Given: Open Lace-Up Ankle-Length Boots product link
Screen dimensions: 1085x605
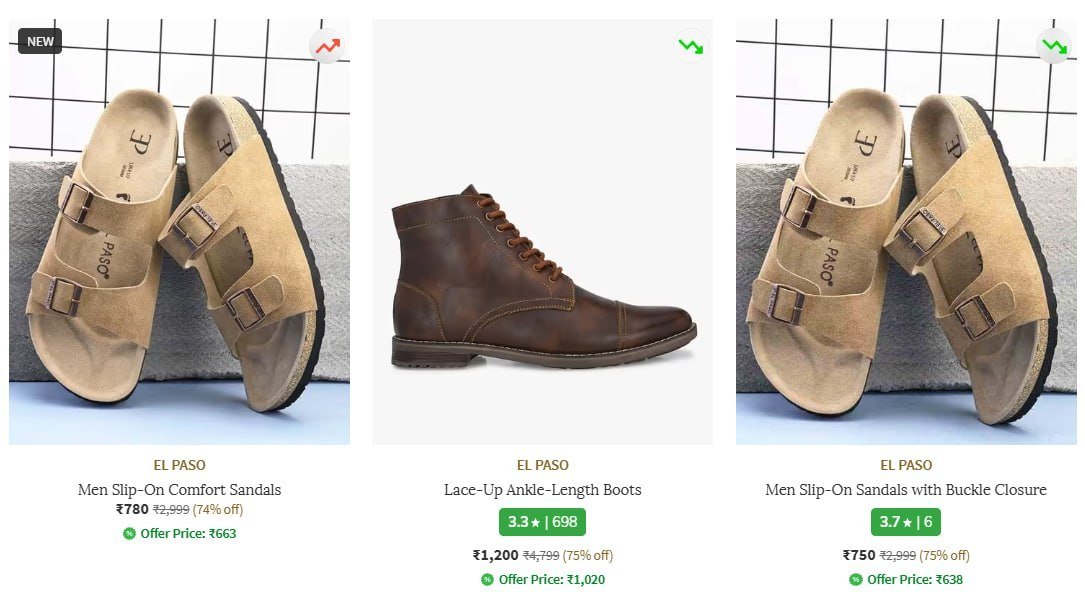Looking at the screenshot, I should pos(543,489).
